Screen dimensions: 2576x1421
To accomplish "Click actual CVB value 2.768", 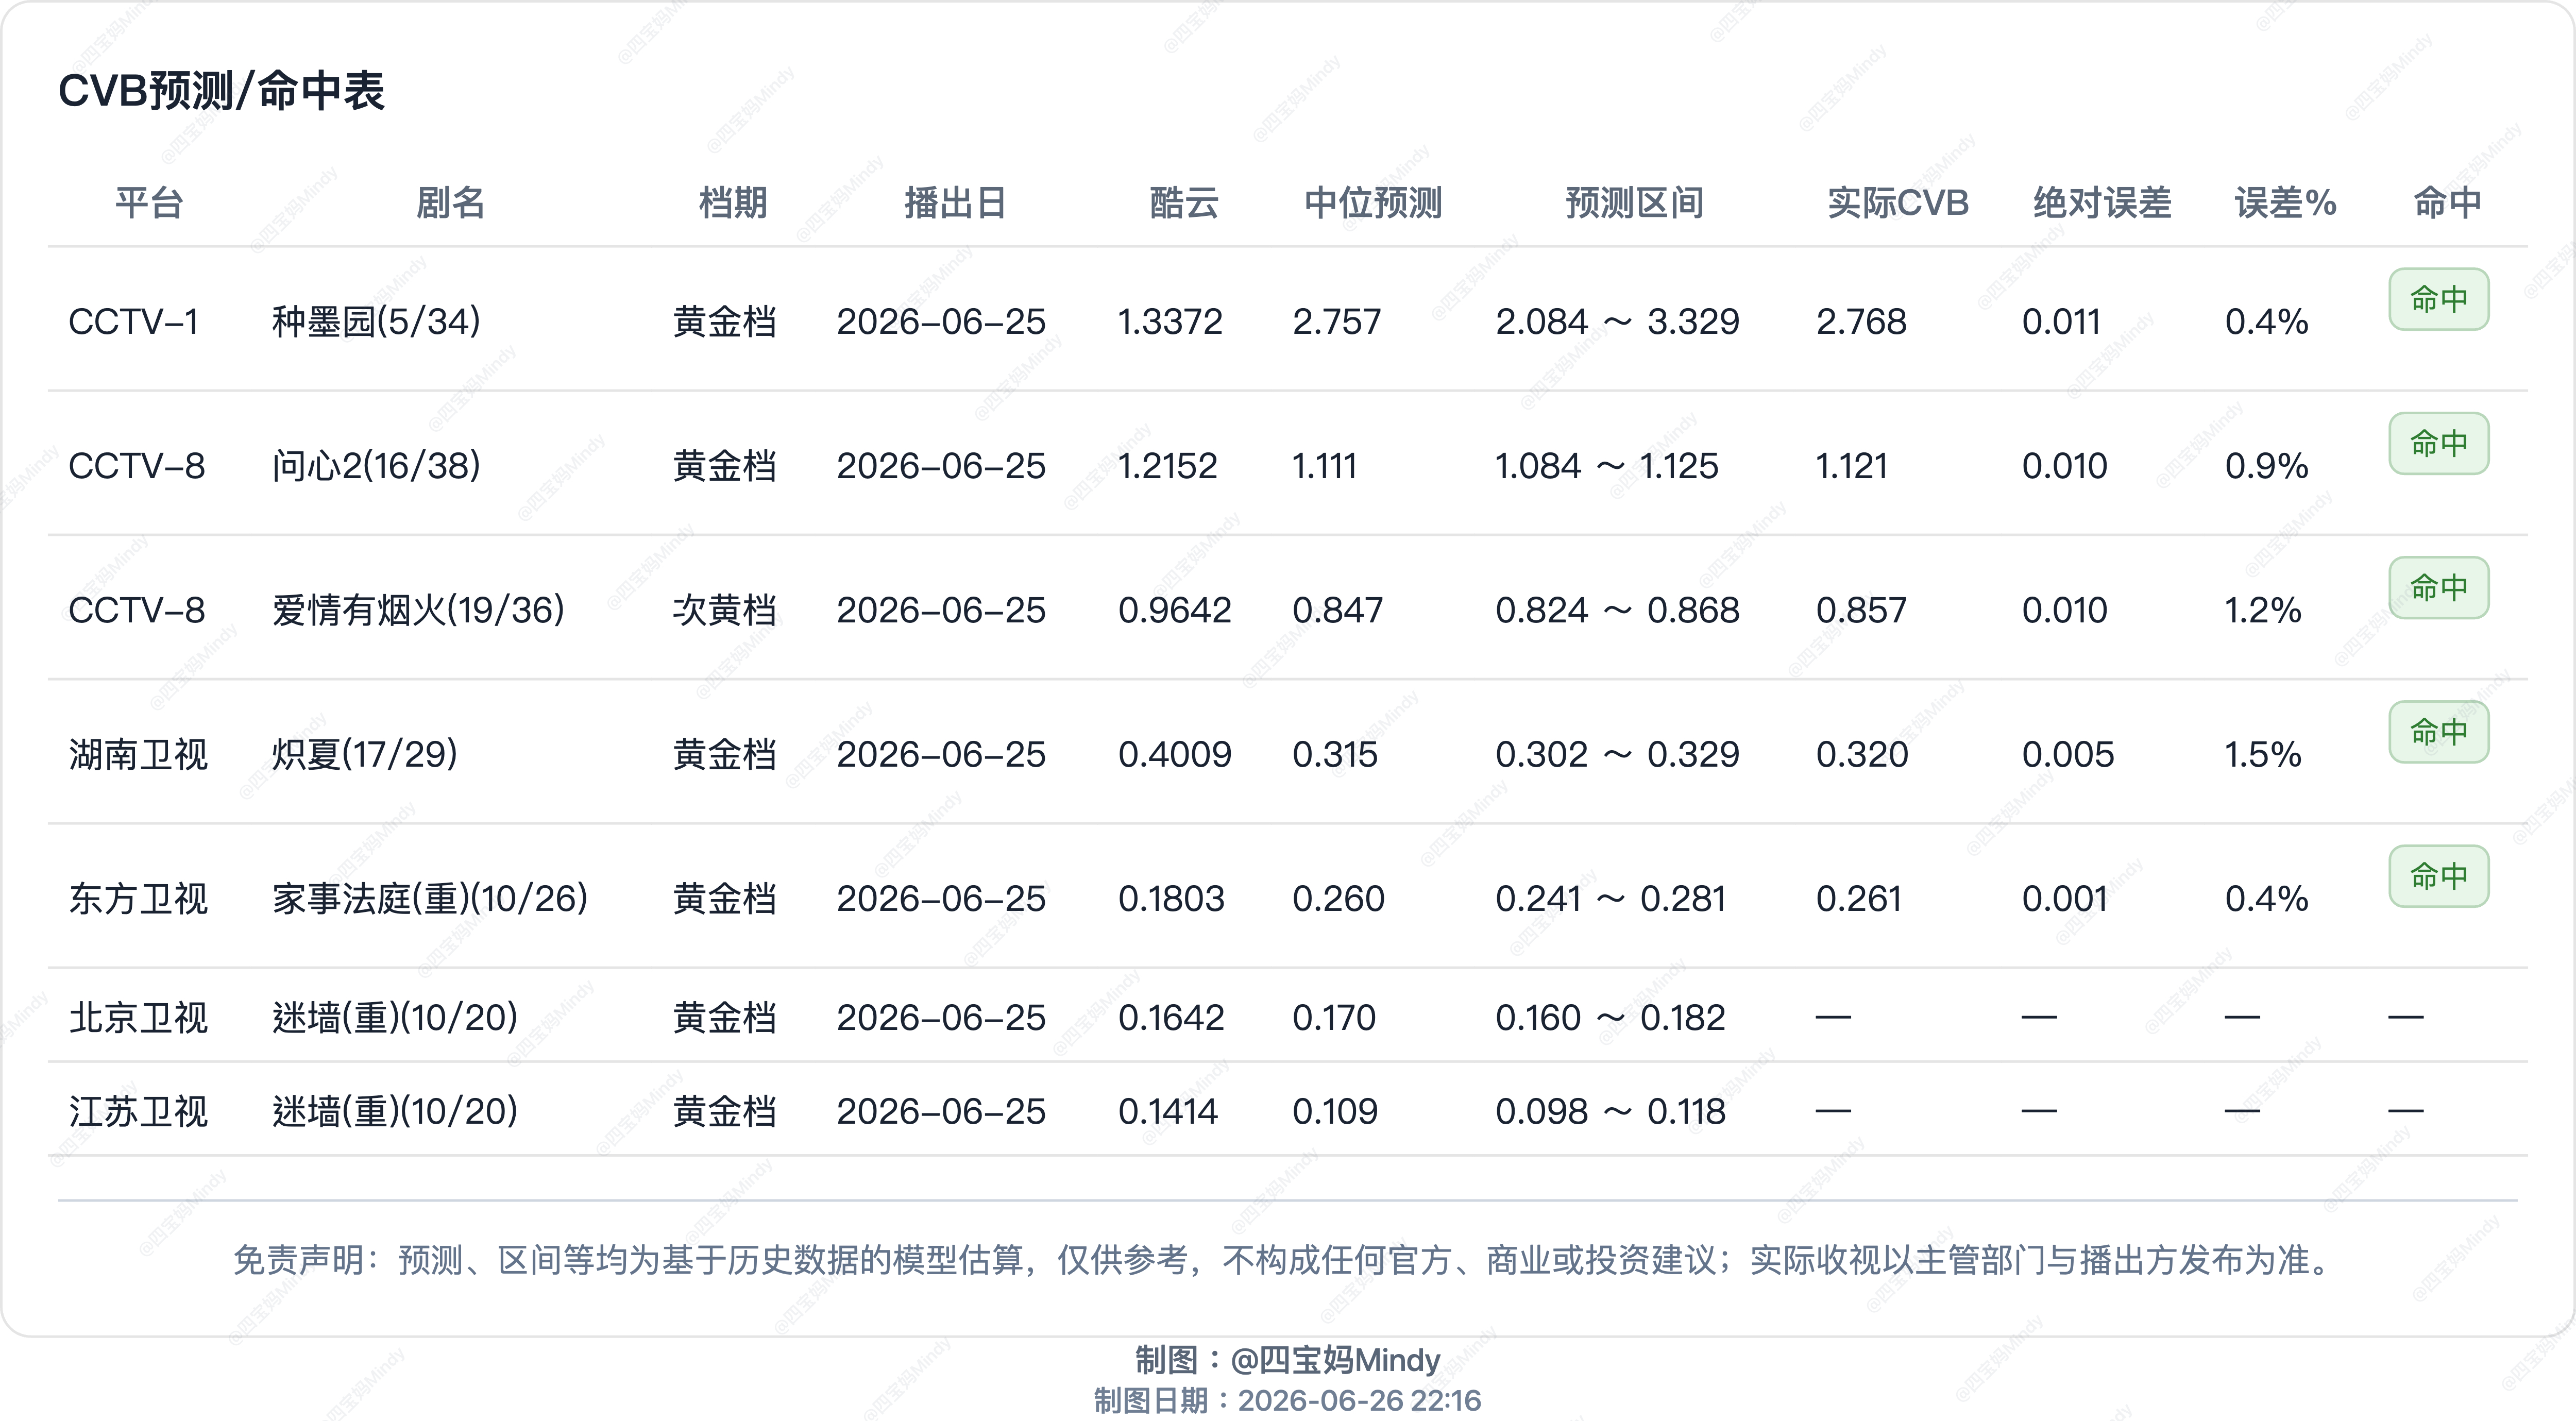I will (x=1861, y=322).
